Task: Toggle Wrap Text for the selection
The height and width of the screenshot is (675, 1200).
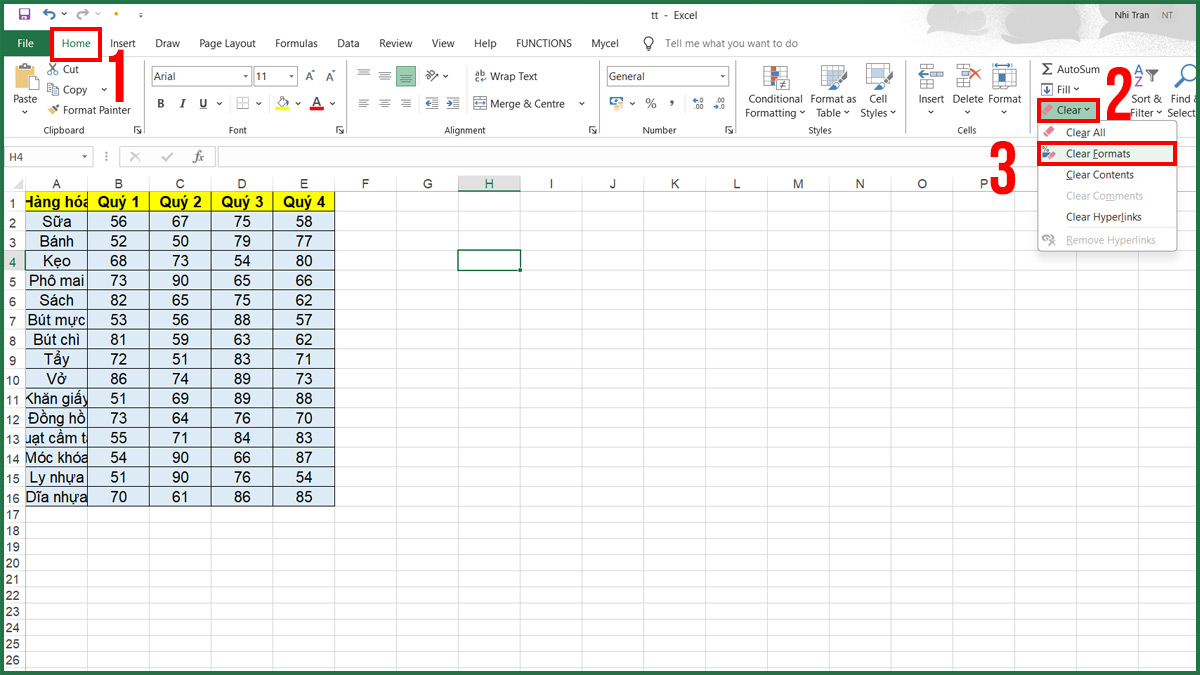Action: click(505, 76)
